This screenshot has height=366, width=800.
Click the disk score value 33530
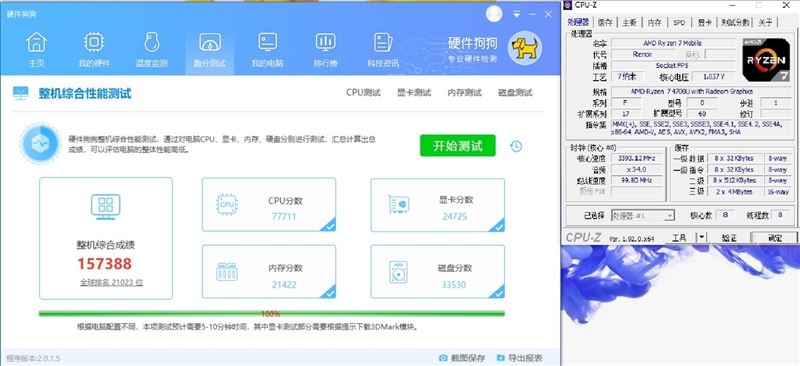pyautogui.click(x=454, y=284)
